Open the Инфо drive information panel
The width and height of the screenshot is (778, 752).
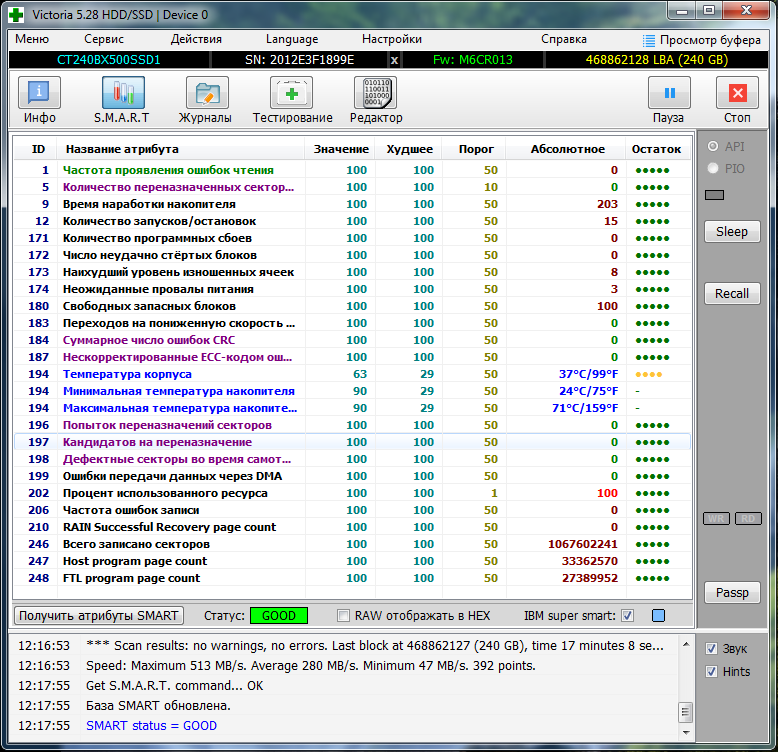point(39,100)
